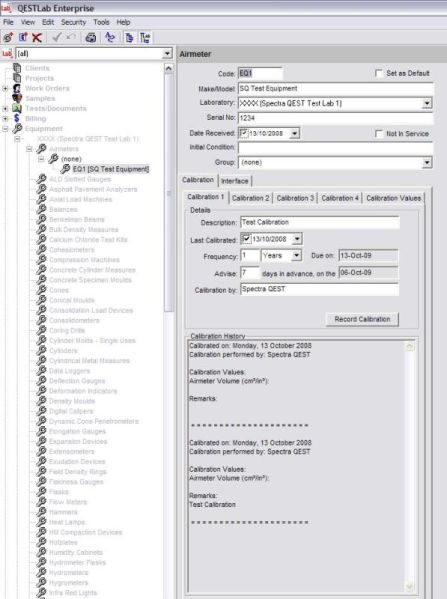Click the red X delete toolbar icon
Screen dimensions: 447x599
tap(37, 37)
